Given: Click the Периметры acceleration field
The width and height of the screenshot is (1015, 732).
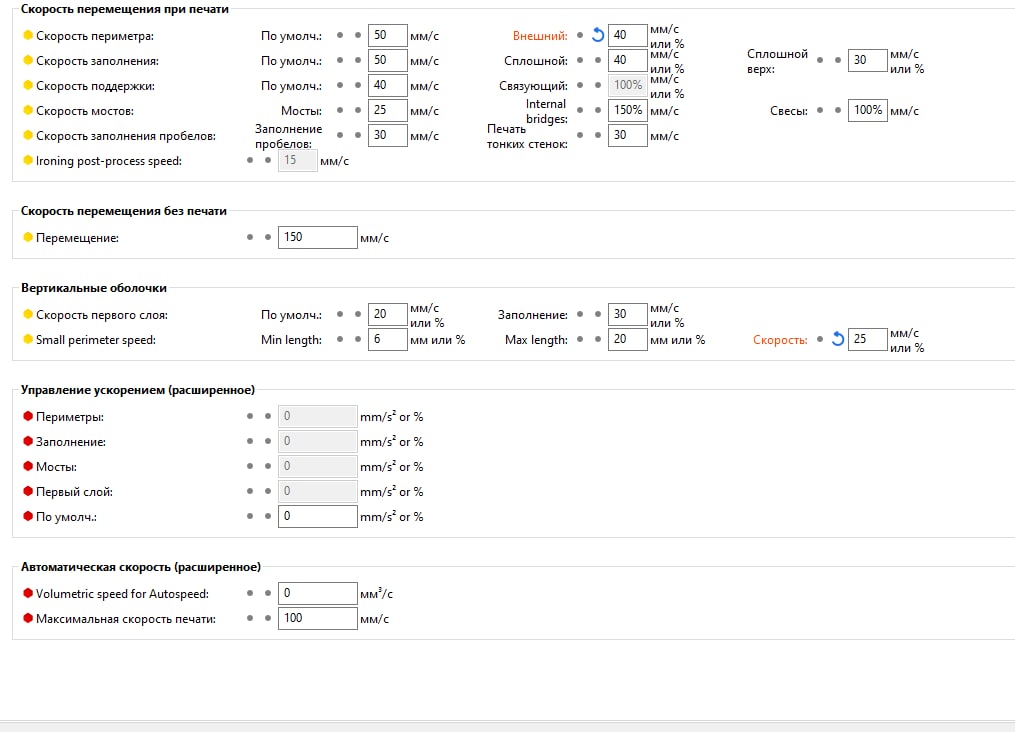Looking at the screenshot, I should pos(318,417).
